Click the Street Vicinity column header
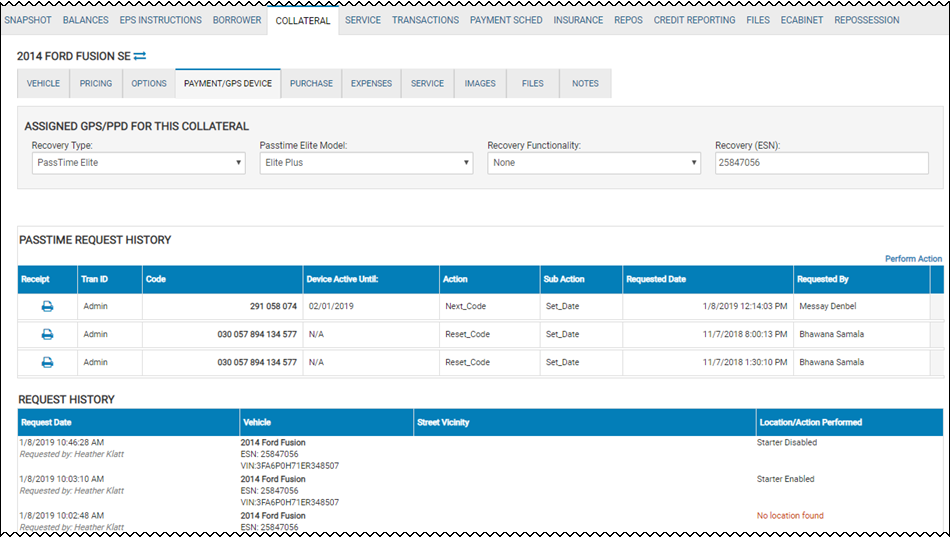This screenshot has height=538, width=950. [585, 422]
